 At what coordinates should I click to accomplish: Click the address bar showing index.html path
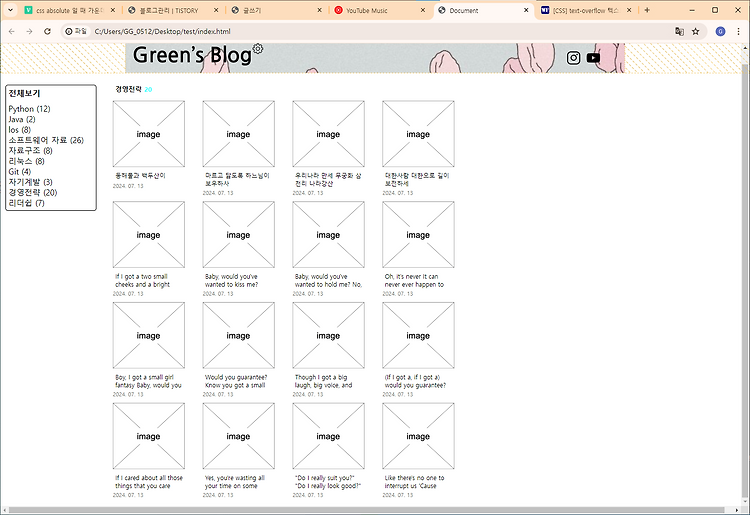click(x=162, y=32)
